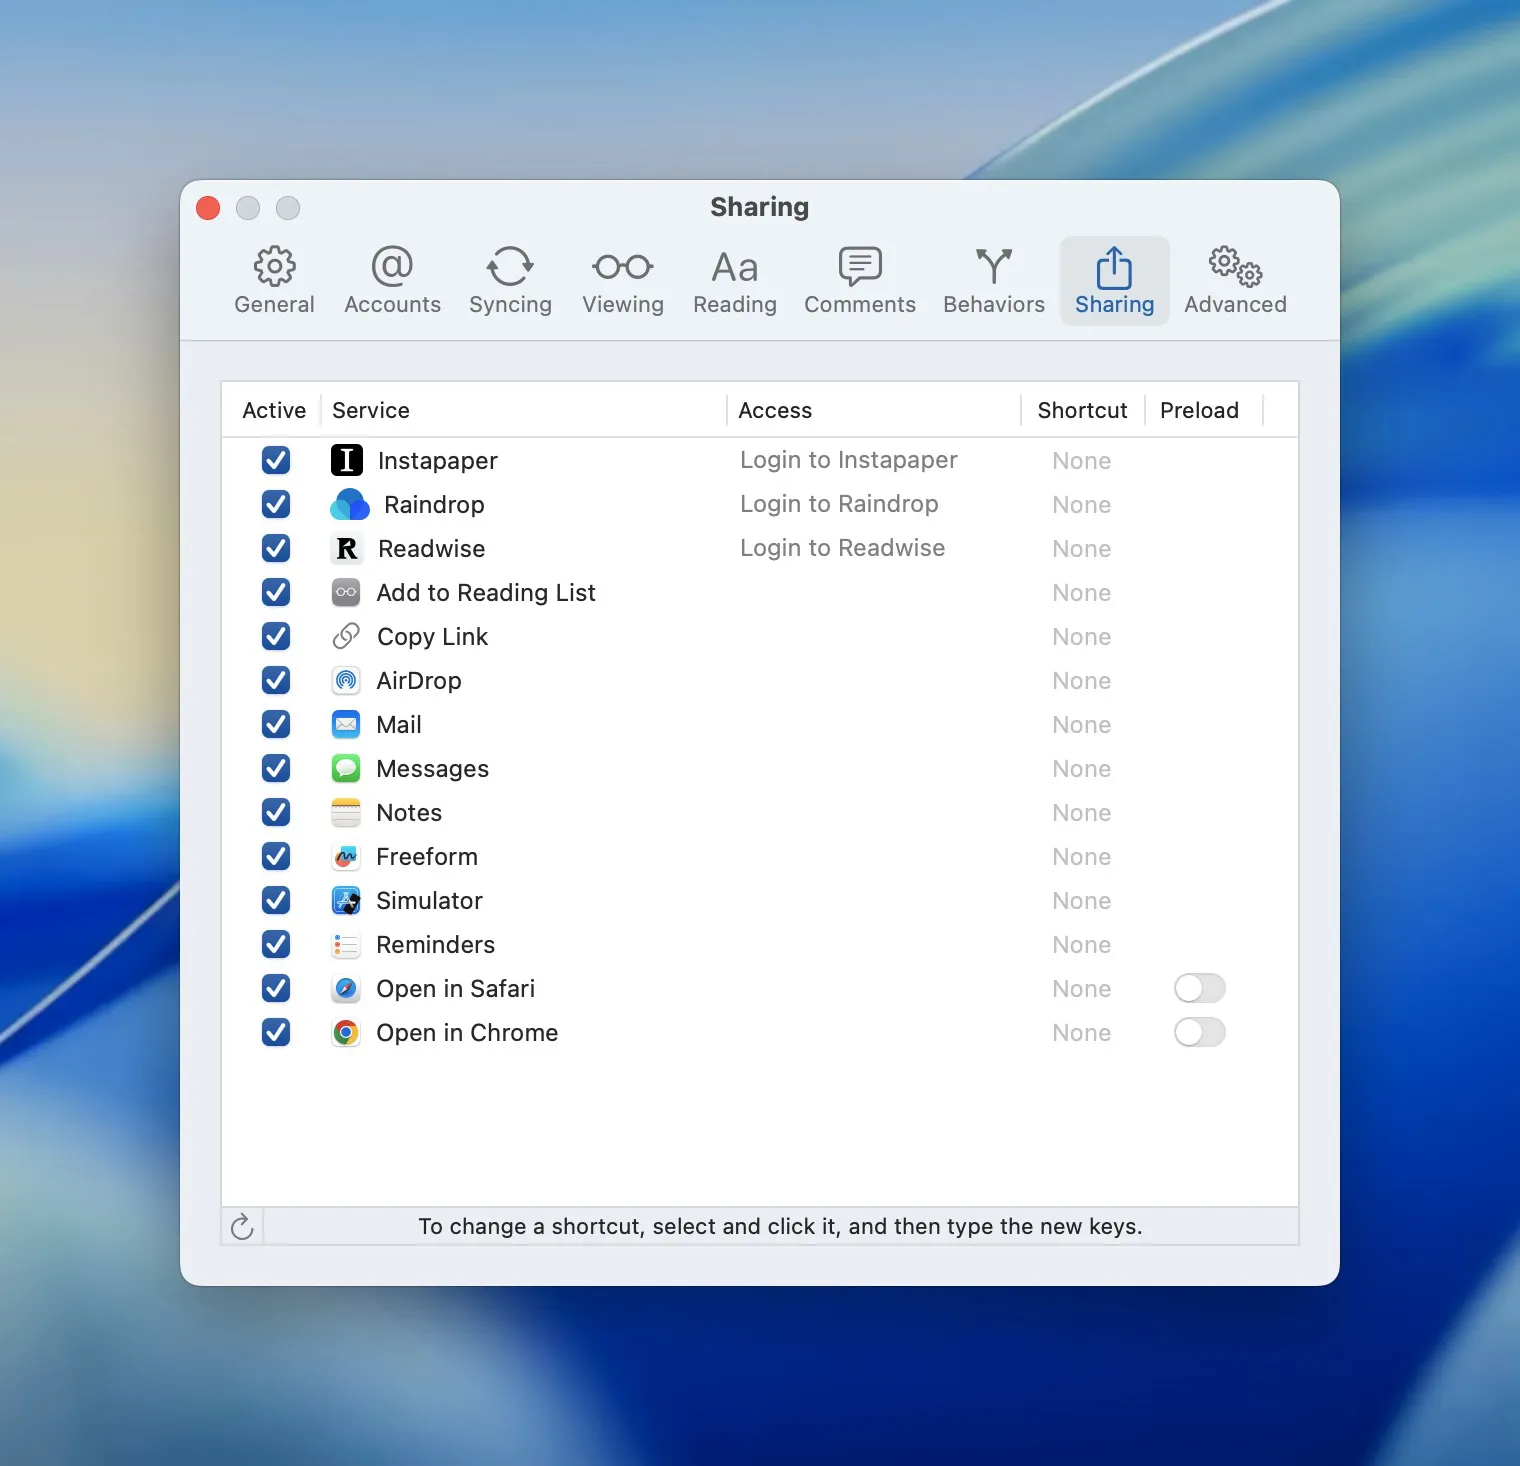Open the Advanced preferences tab
The height and width of the screenshot is (1466, 1520).
(1234, 280)
